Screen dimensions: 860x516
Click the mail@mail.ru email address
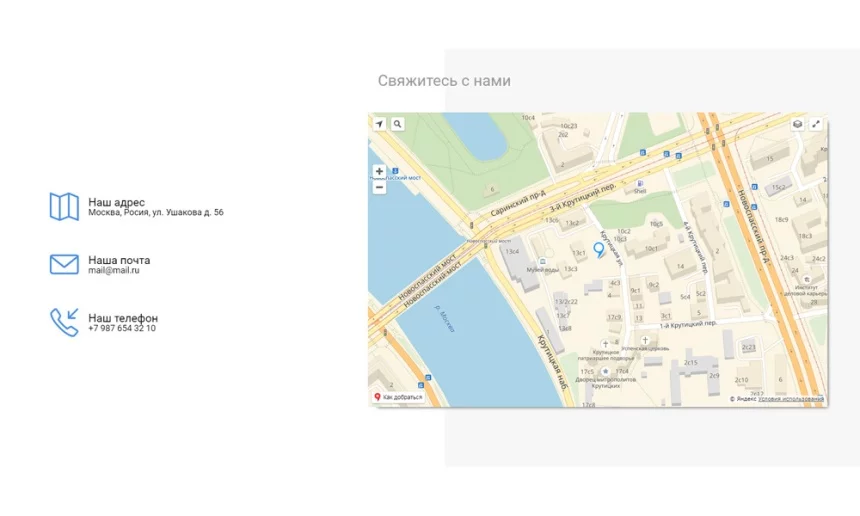114,271
